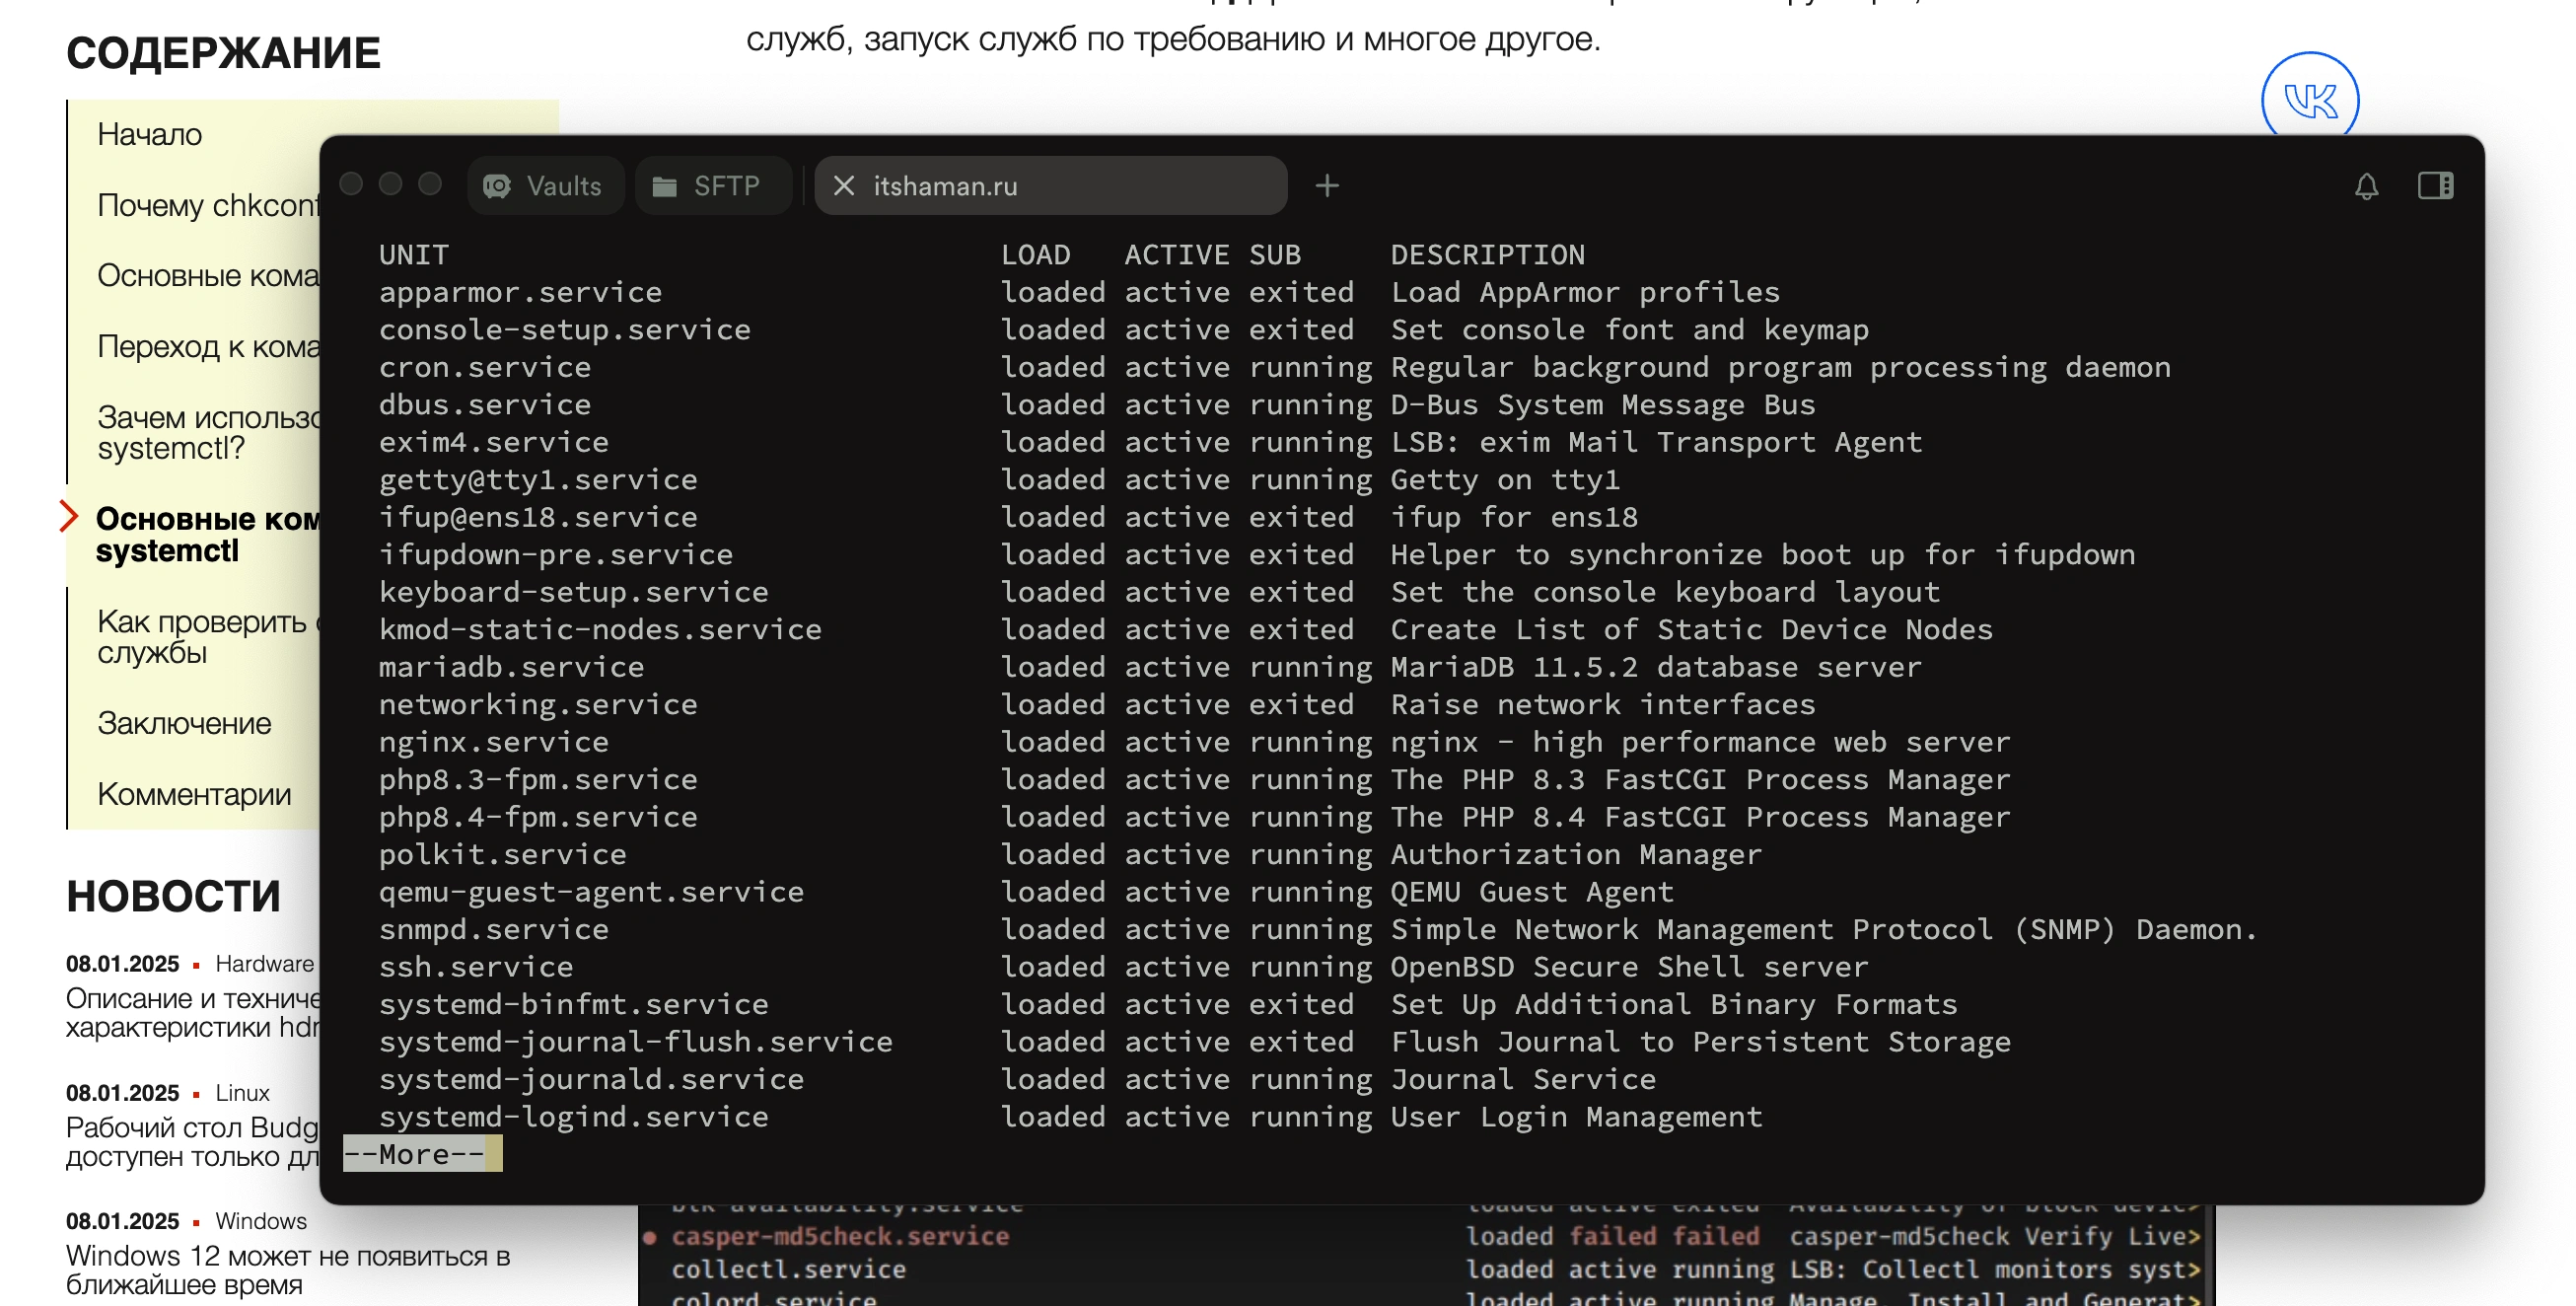Click mariadb.service unit name
Screen dimensions: 2576x1306
(511, 667)
